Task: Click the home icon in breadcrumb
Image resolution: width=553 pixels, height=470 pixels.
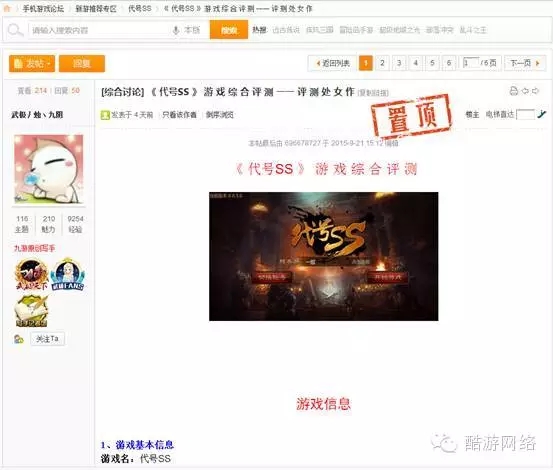Action: pyautogui.click(x=7, y=8)
